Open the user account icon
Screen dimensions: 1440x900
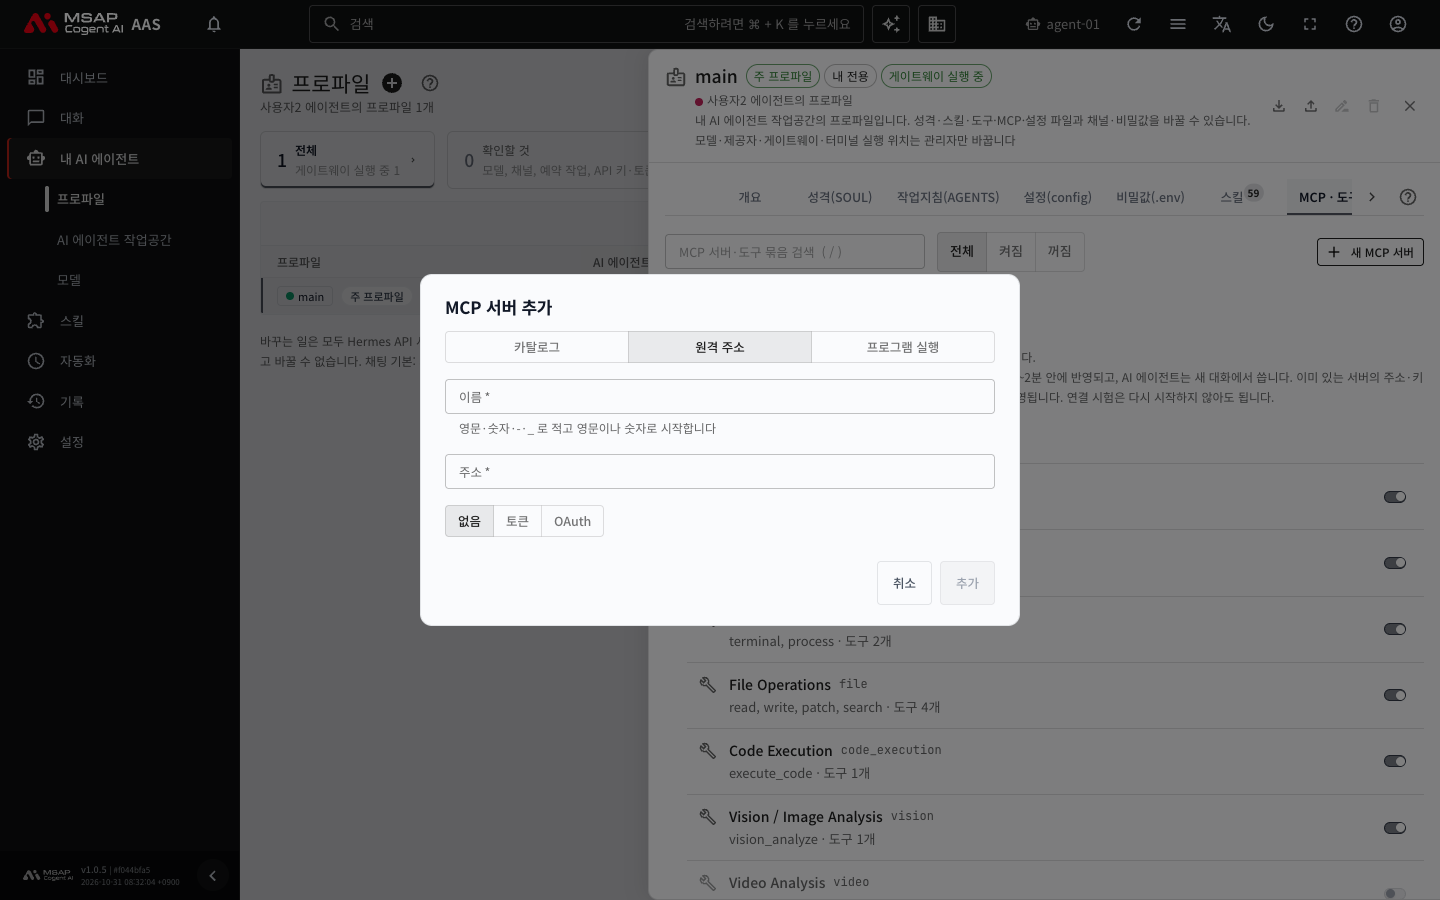(1398, 24)
